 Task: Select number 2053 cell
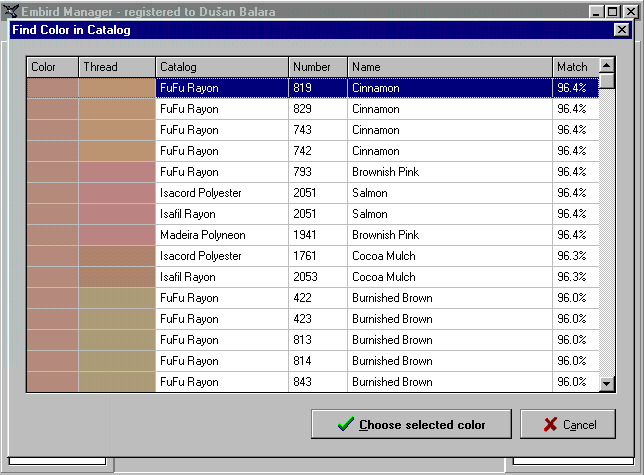(318, 277)
